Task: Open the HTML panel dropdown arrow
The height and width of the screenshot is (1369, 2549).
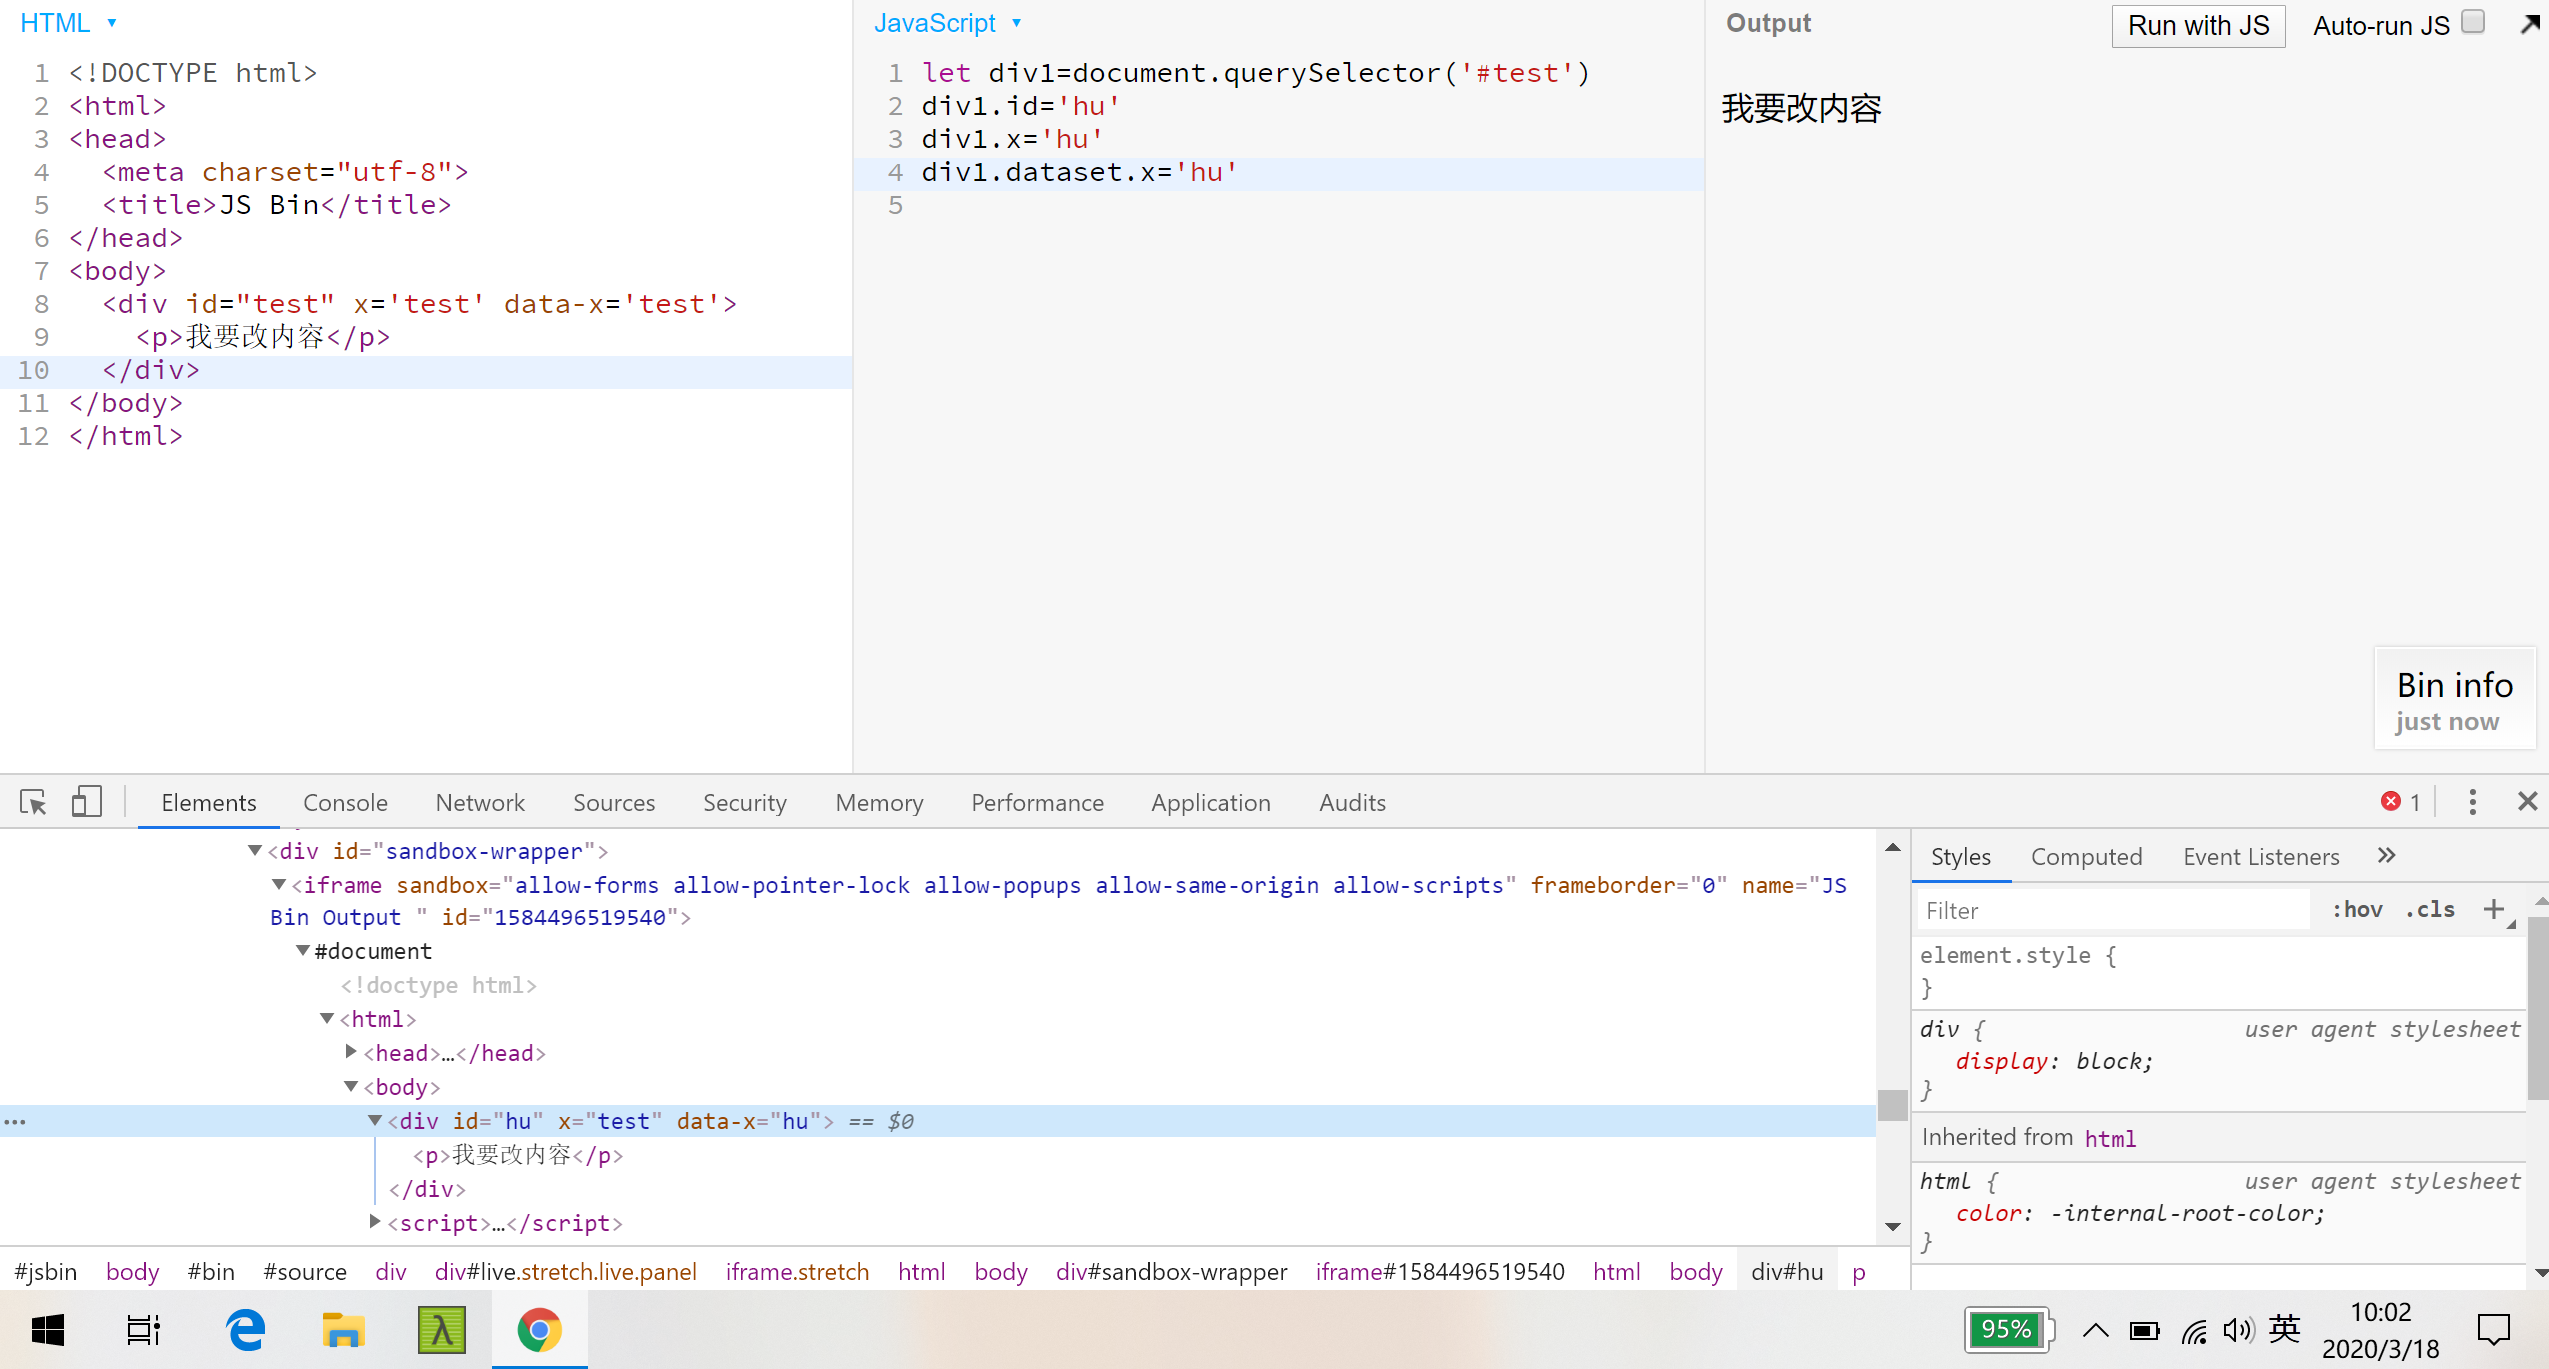Action: (x=112, y=23)
